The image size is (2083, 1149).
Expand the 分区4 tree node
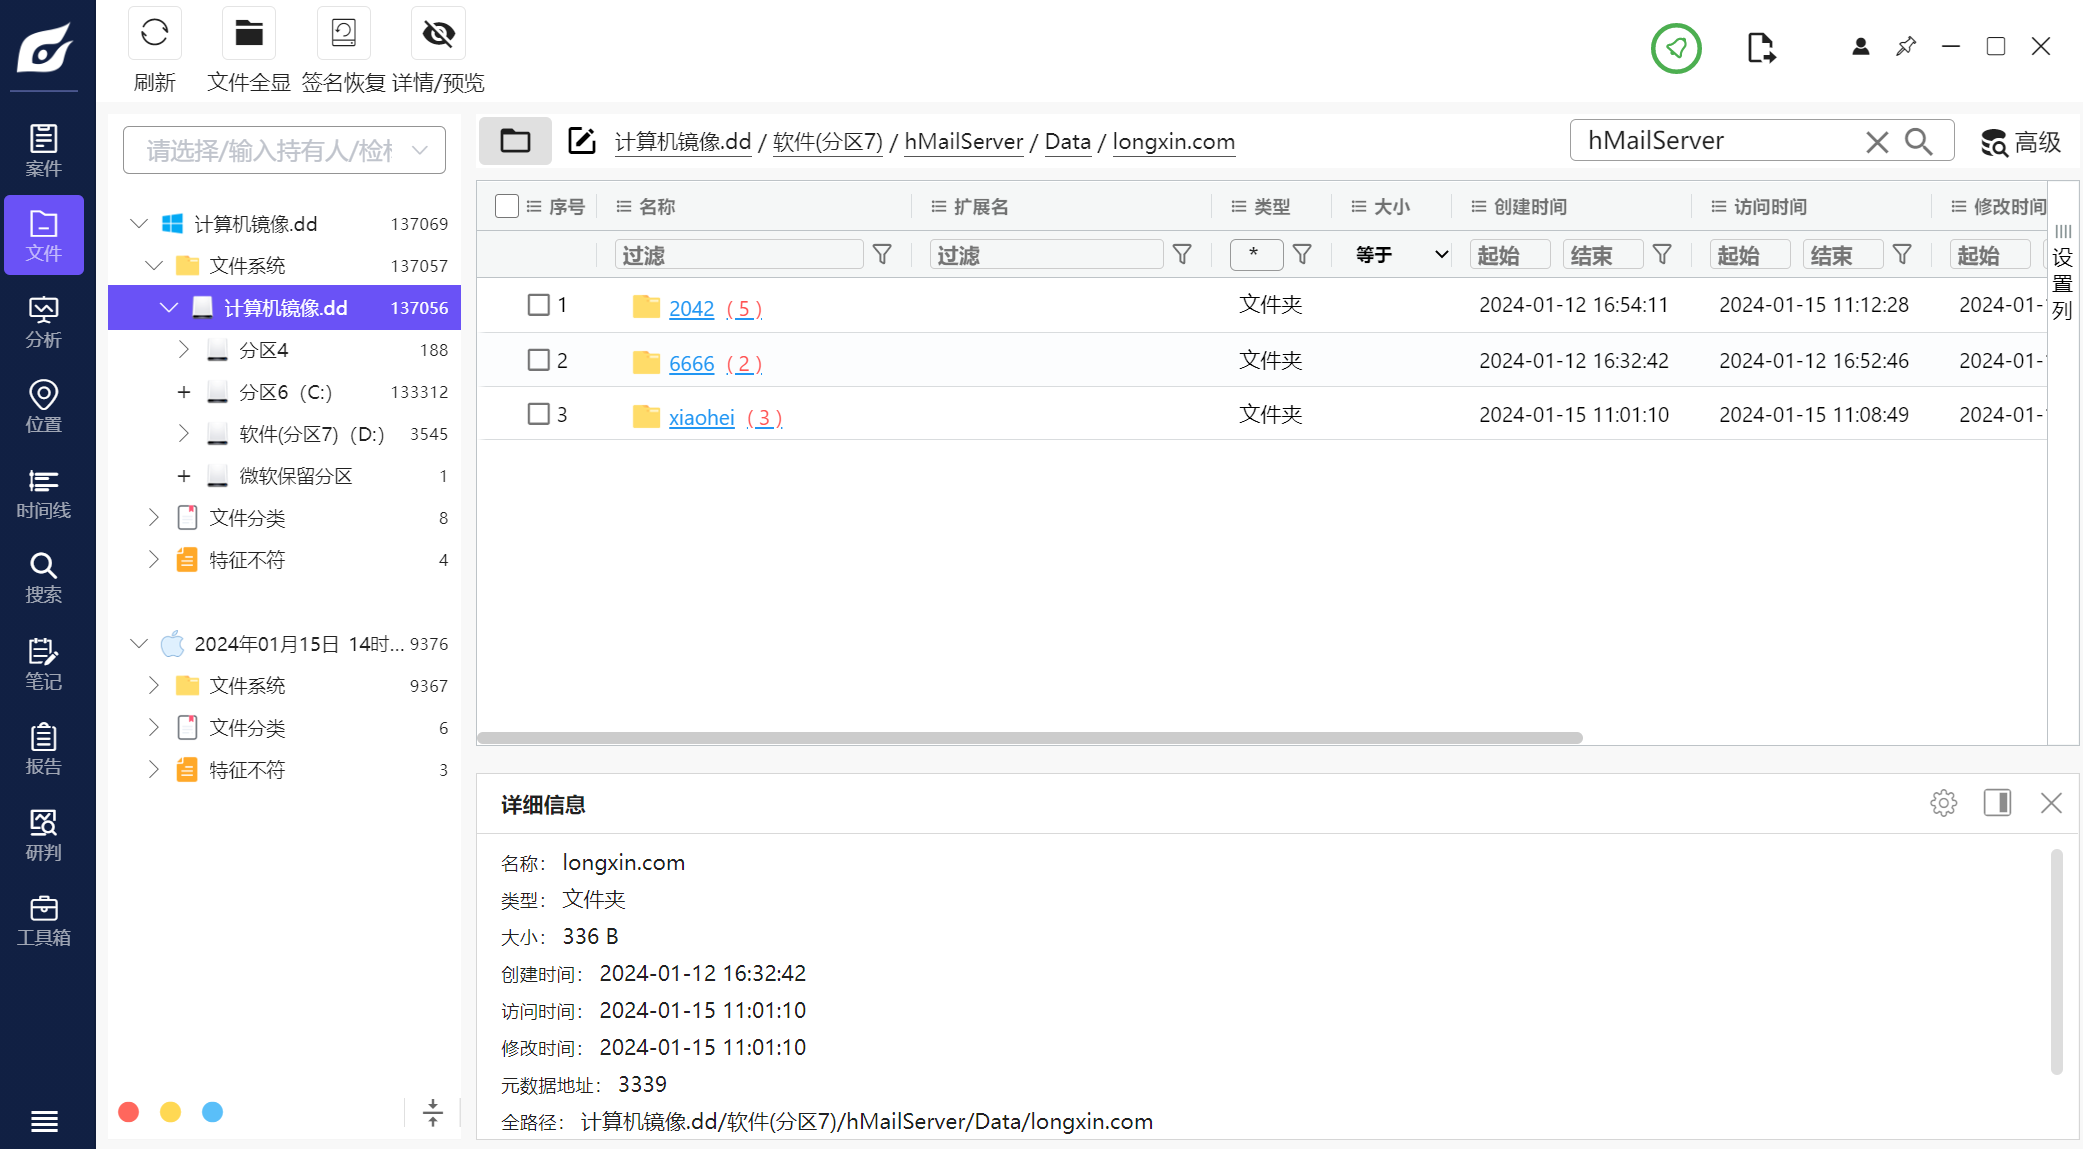click(x=183, y=350)
